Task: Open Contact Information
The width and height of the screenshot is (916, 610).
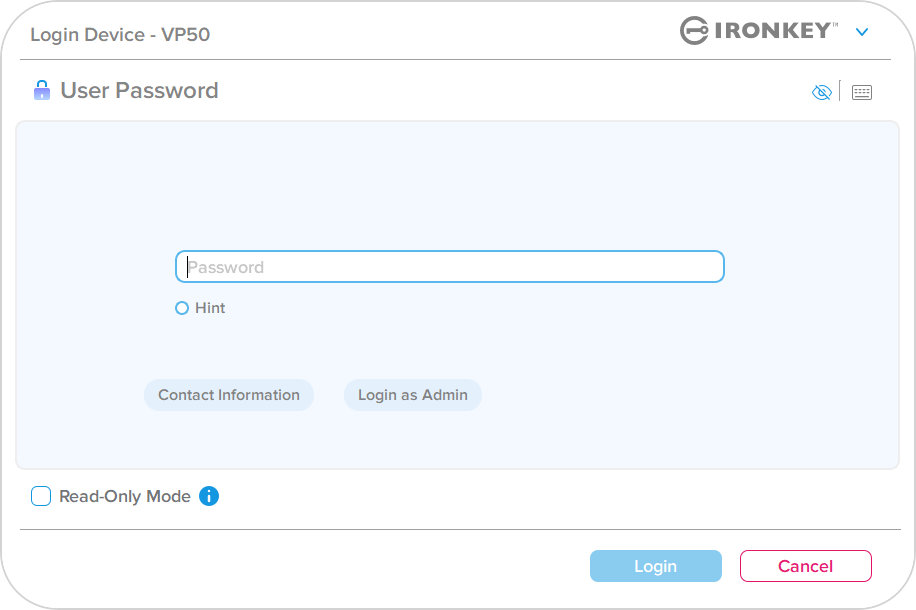Action: coord(229,395)
